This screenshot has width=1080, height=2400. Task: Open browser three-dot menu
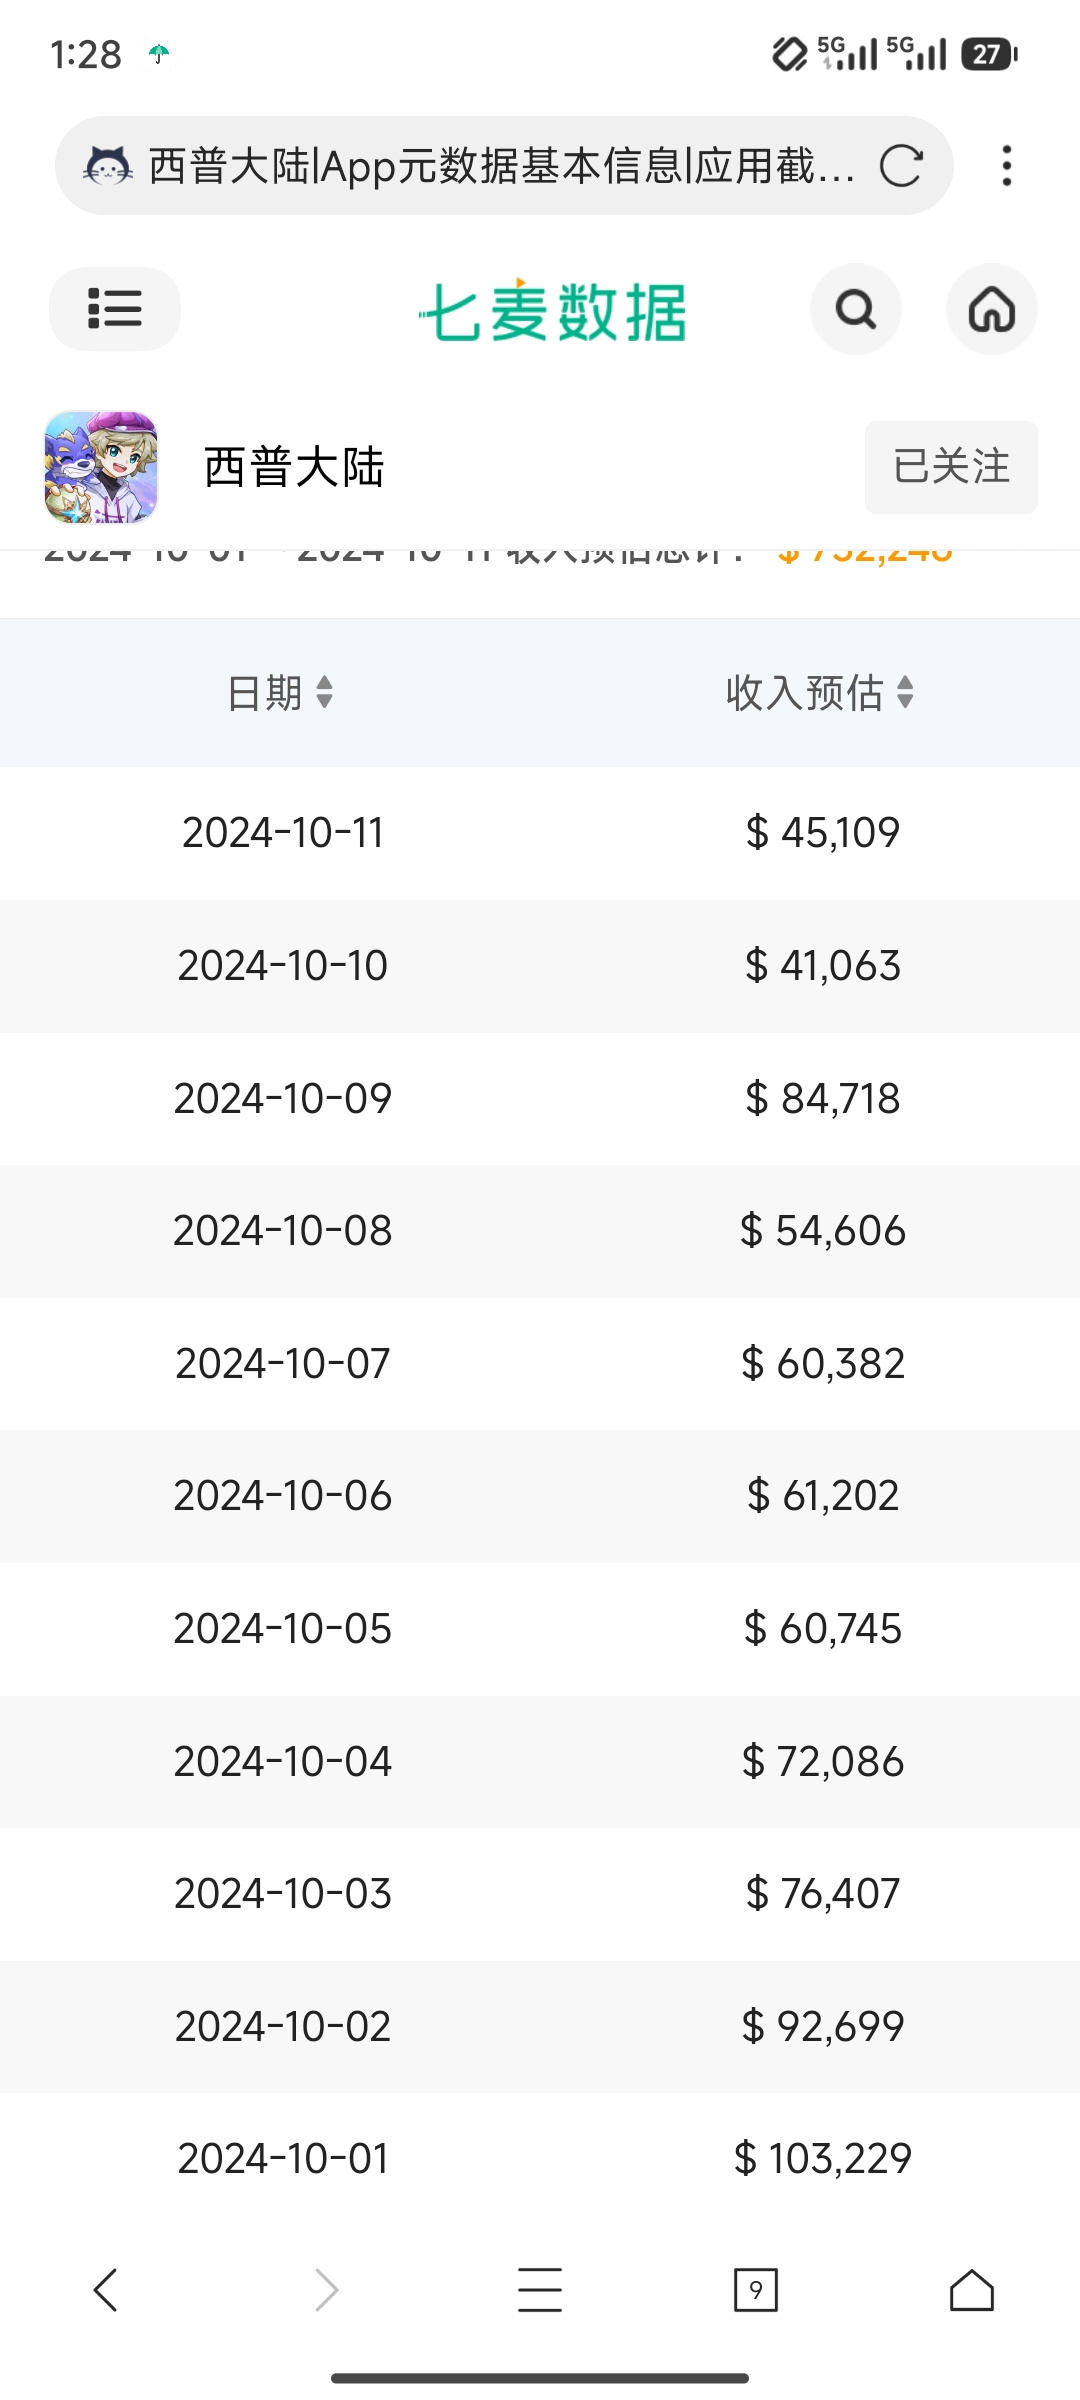coord(1006,166)
